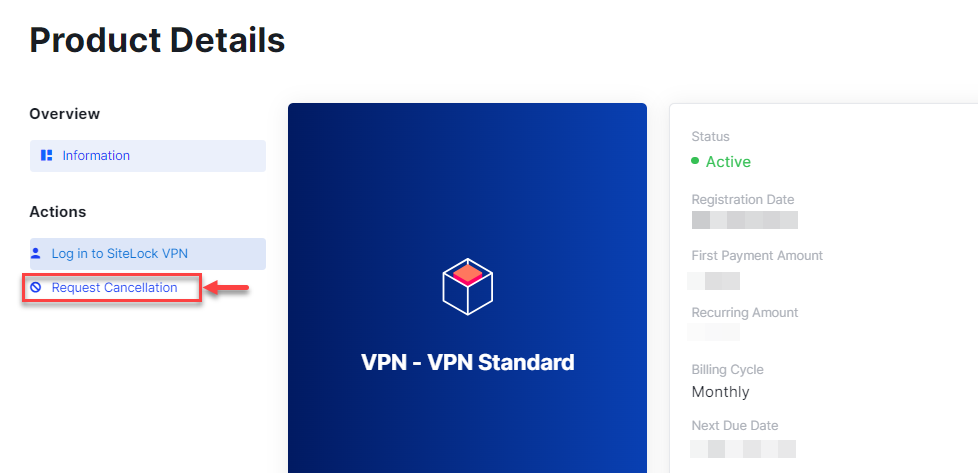The height and width of the screenshot is (473, 978).
Task: Click the green Active status dot
Action: (695, 161)
